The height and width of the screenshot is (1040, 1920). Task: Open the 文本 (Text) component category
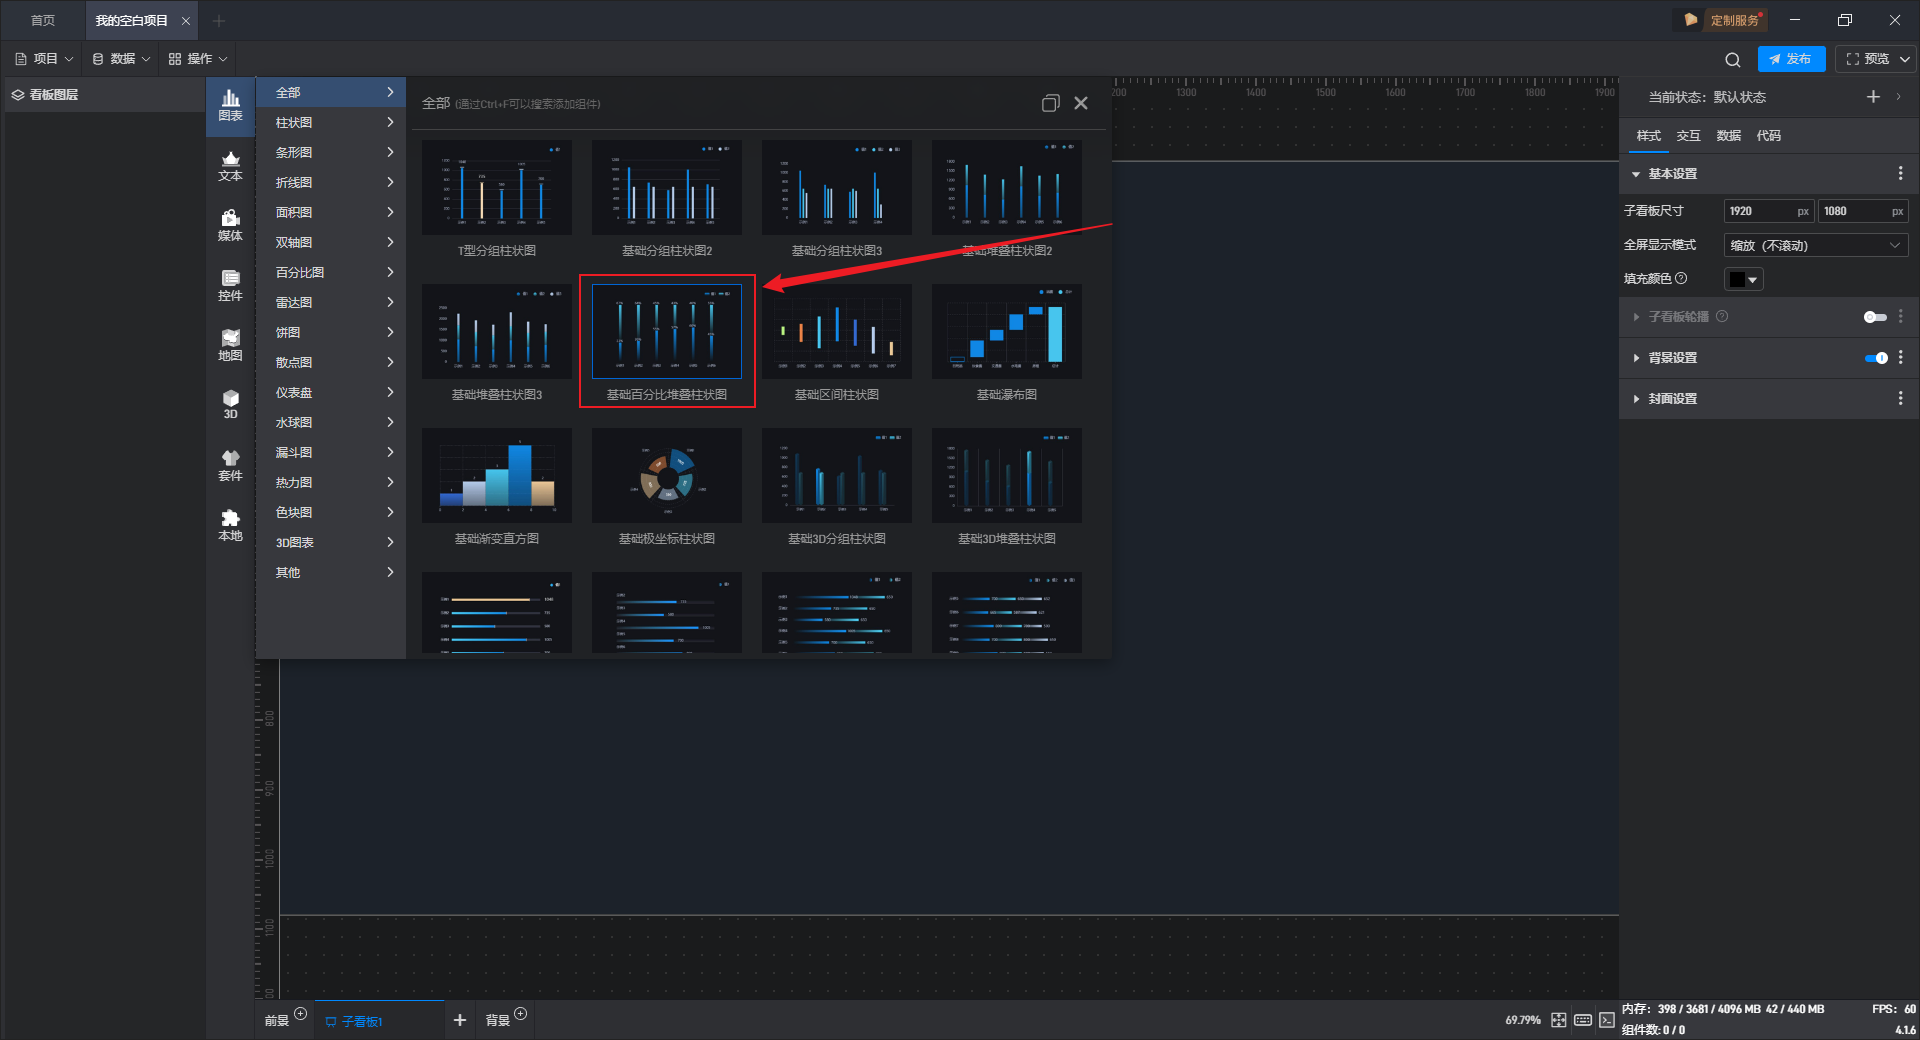[x=230, y=166]
